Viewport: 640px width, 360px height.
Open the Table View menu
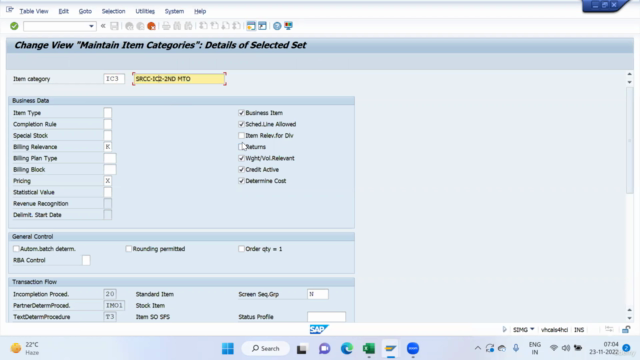tap(34, 11)
